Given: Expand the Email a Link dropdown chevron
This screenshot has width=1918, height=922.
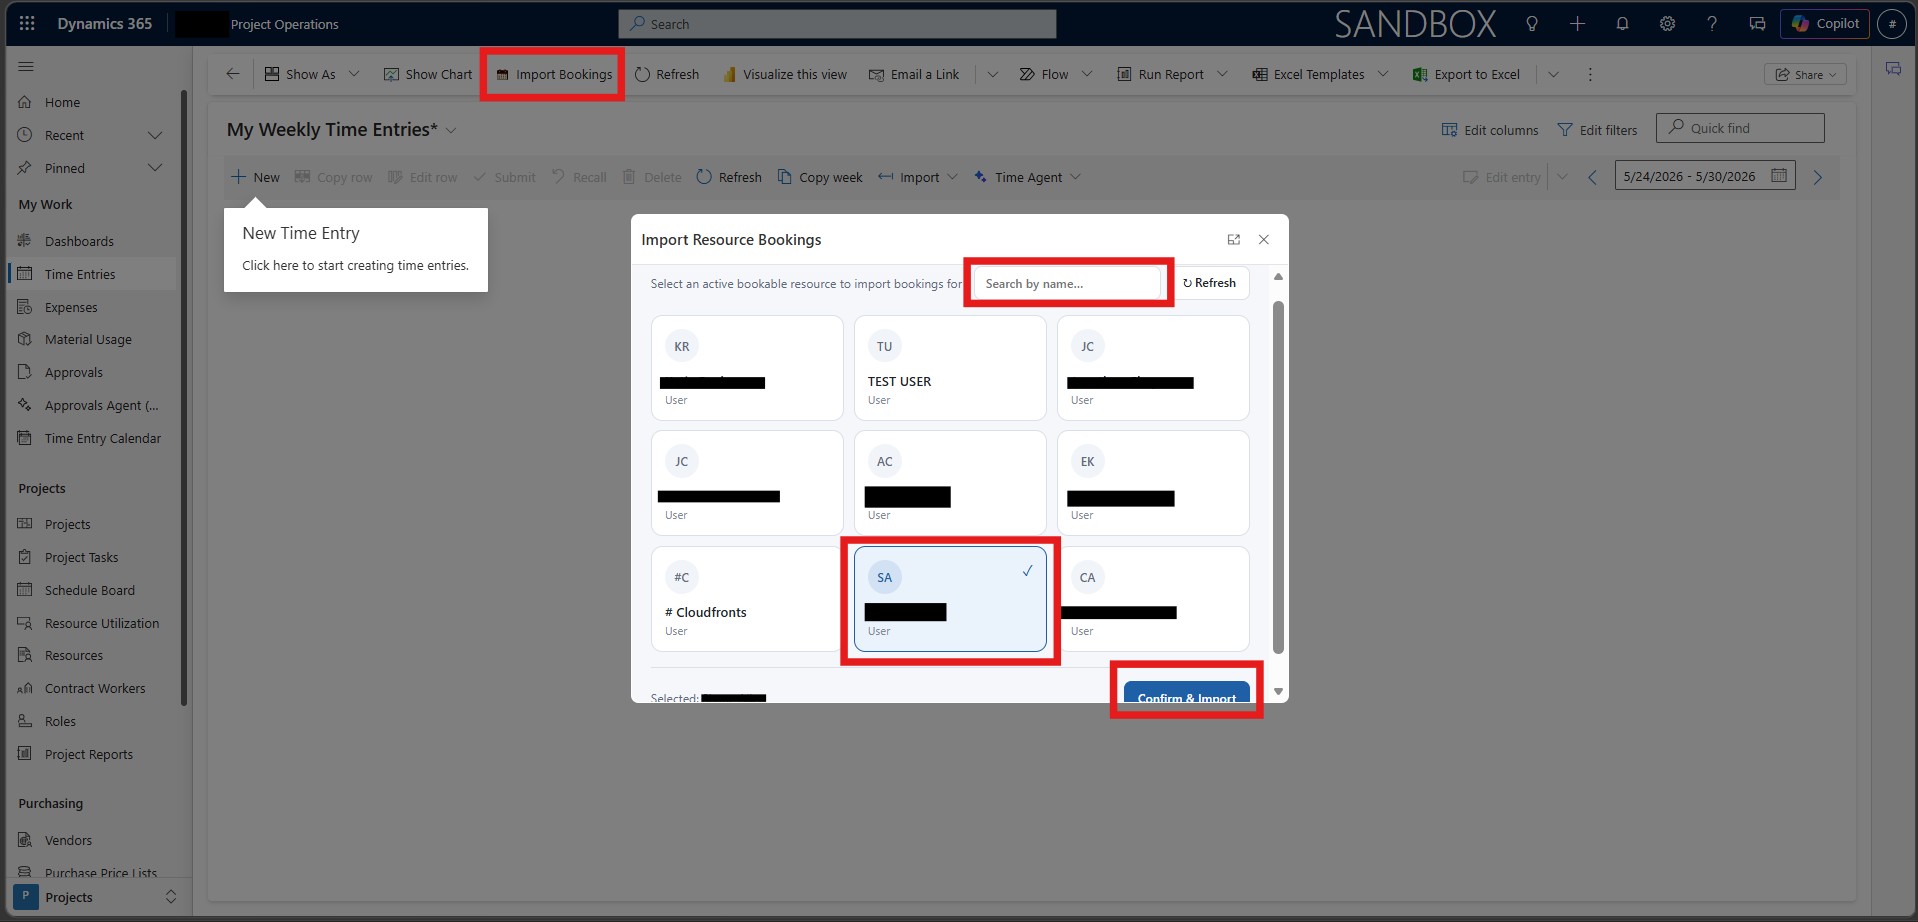Looking at the screenshot, I should coord(992,74).
